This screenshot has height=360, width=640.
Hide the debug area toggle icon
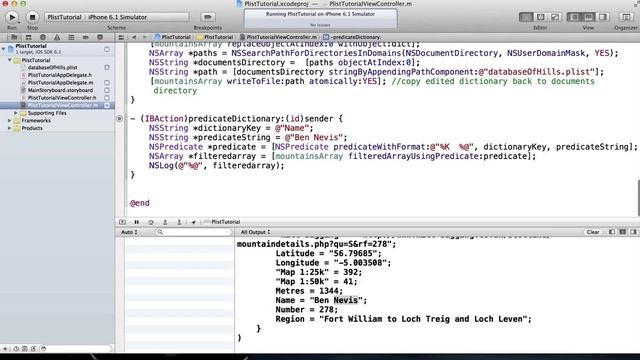tap(122, 222)
